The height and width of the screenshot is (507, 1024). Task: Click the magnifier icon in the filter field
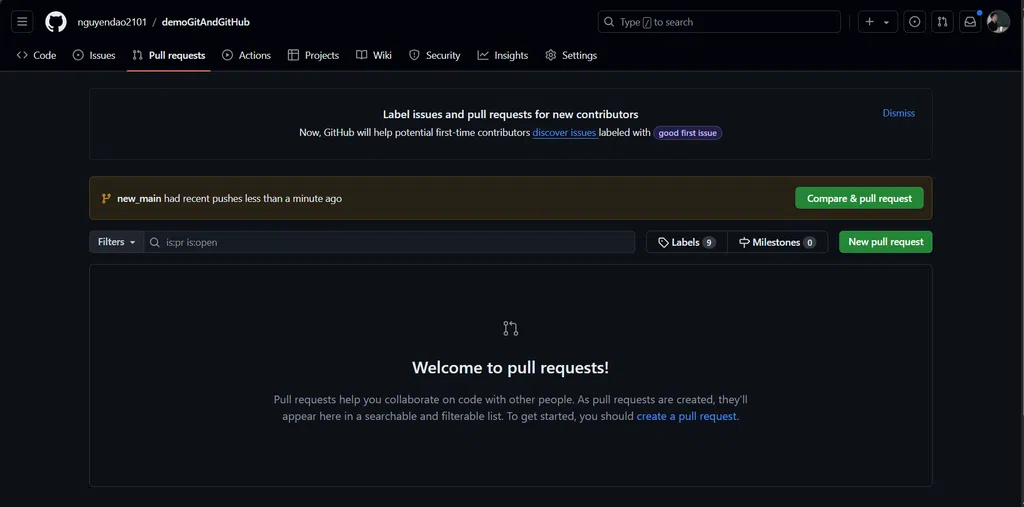coord(155,242)
